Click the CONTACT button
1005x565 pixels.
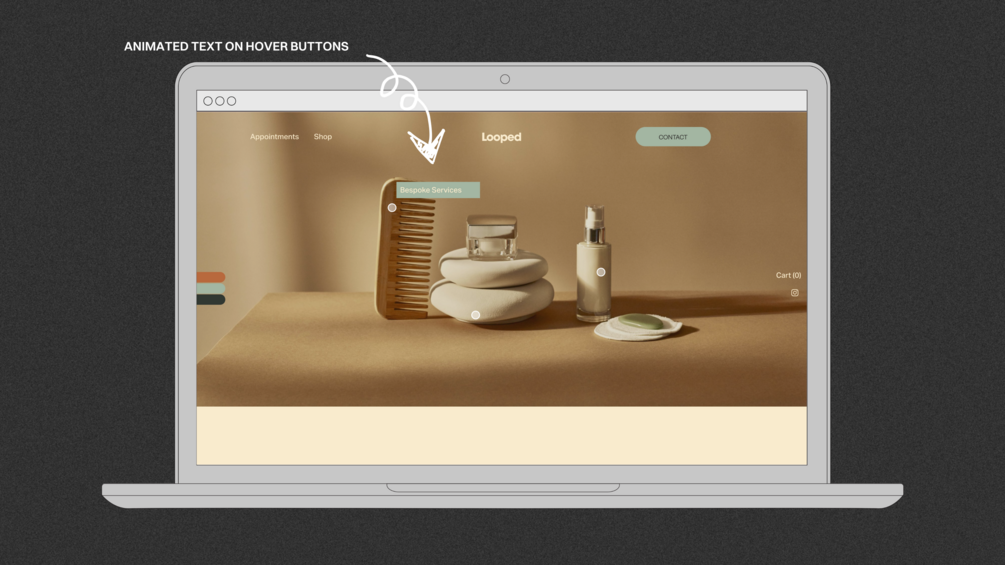pyautogui.click(x=673, y=137)
